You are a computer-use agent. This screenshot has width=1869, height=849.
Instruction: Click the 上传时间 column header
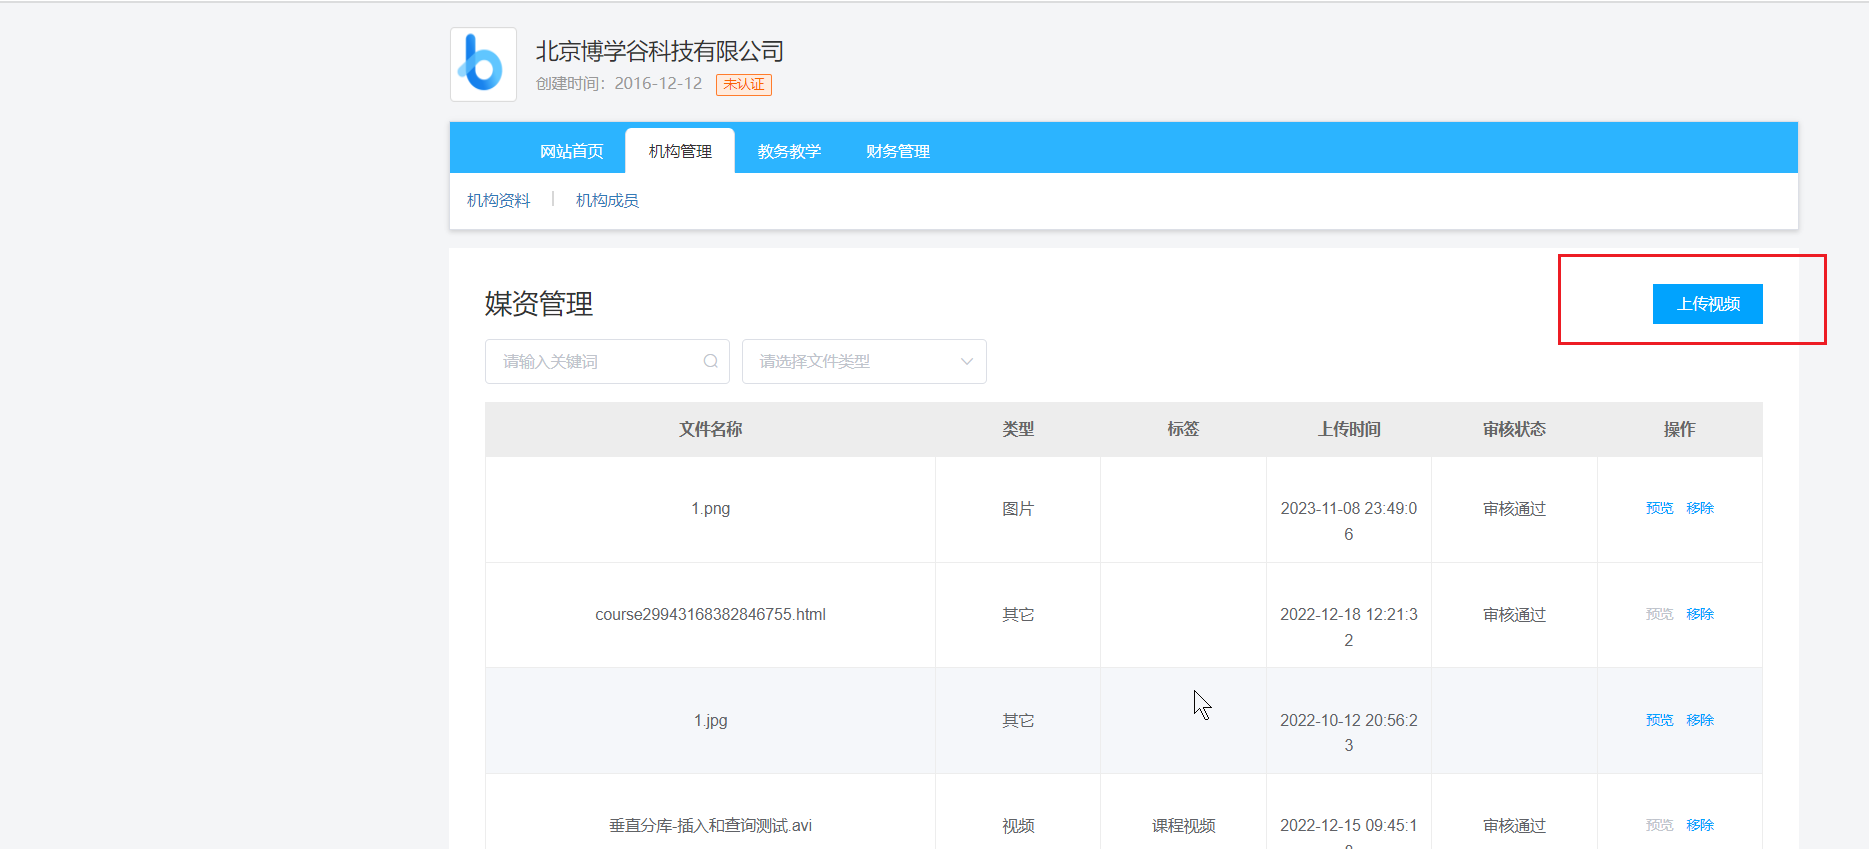tap(1349, 429)
